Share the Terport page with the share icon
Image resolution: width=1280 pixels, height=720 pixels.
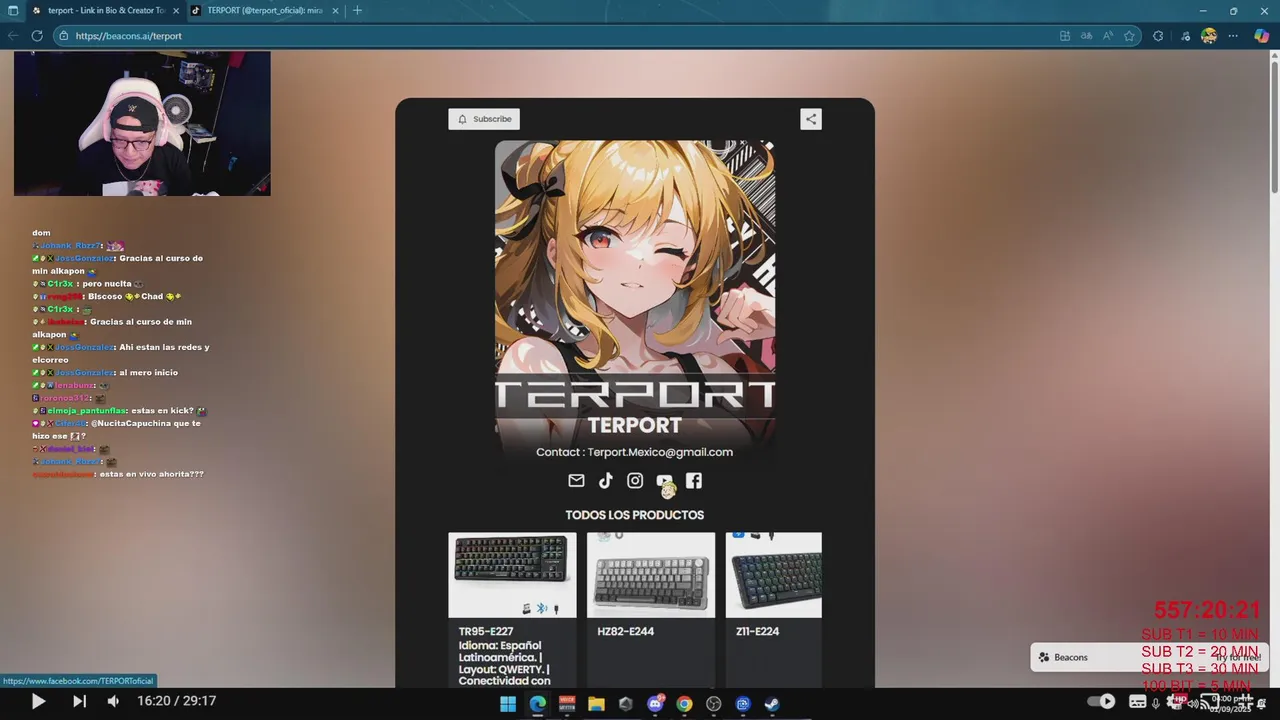811,119
